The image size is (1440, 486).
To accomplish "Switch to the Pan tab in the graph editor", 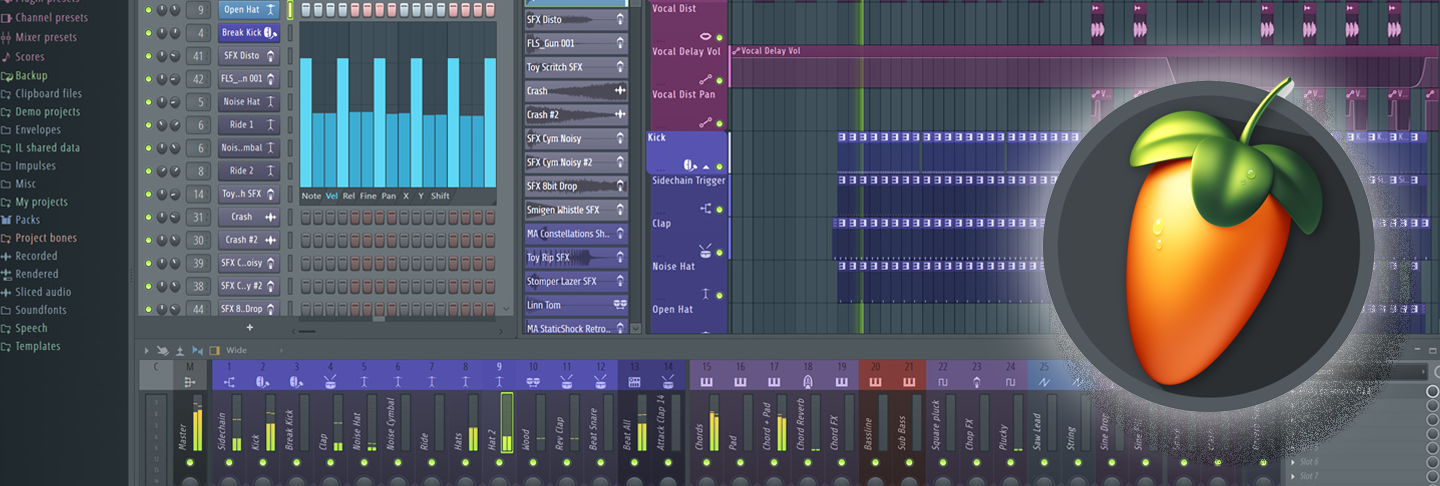I will (x=388, y=196).
